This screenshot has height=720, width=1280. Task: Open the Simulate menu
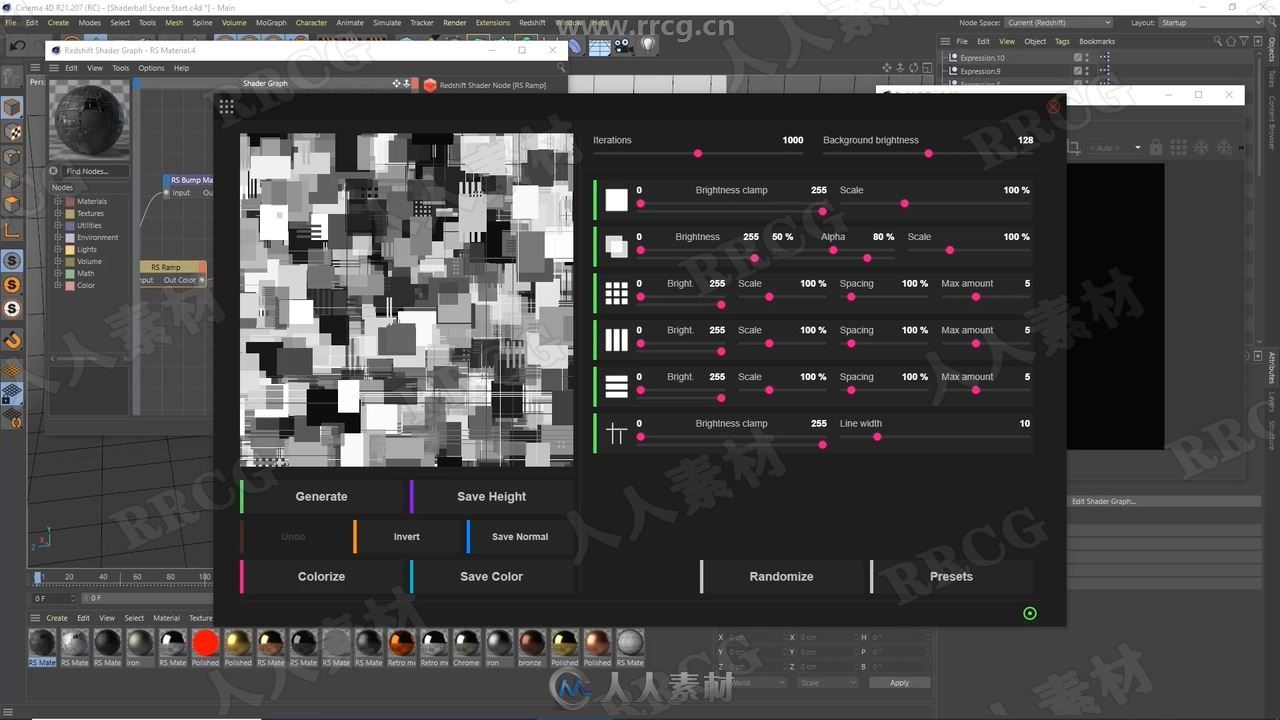click(387, 22)
